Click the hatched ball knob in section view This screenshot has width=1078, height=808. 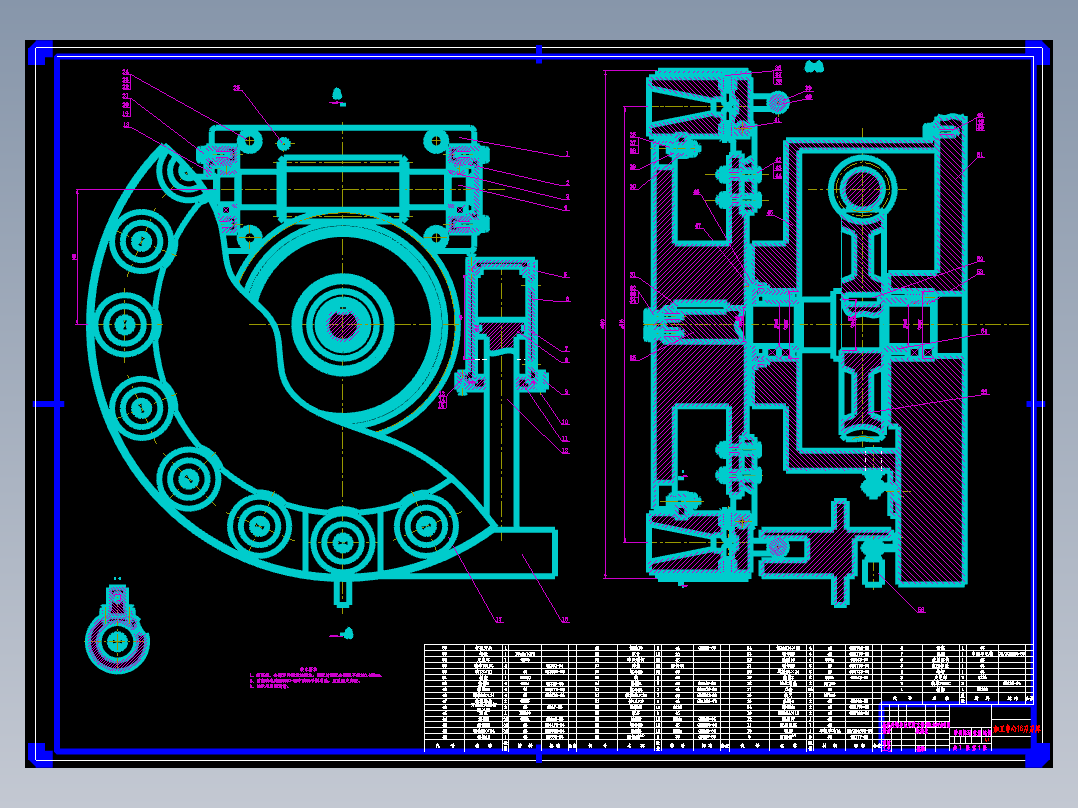click(x=778, y=102)
